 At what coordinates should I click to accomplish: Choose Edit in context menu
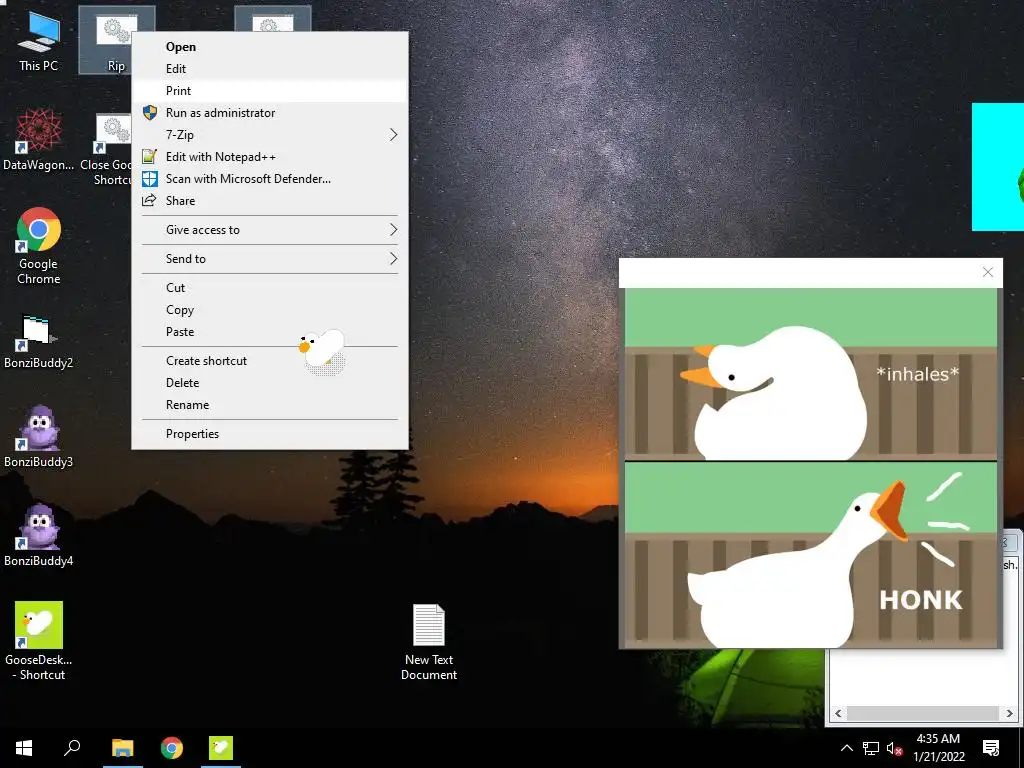(270, 69)
